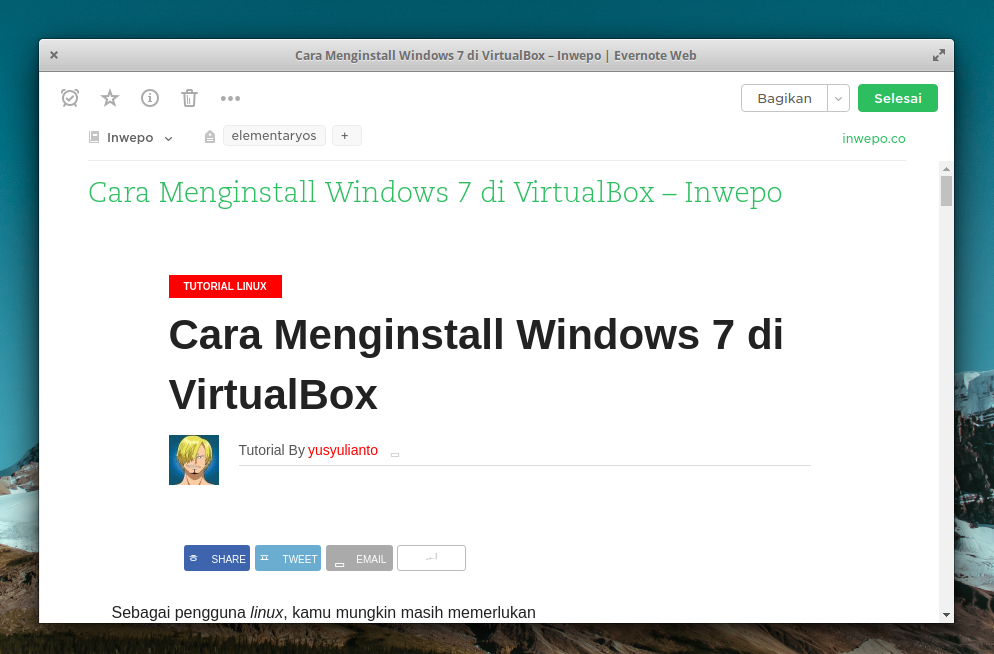Click the green Selesai button

tap(898, 98)
